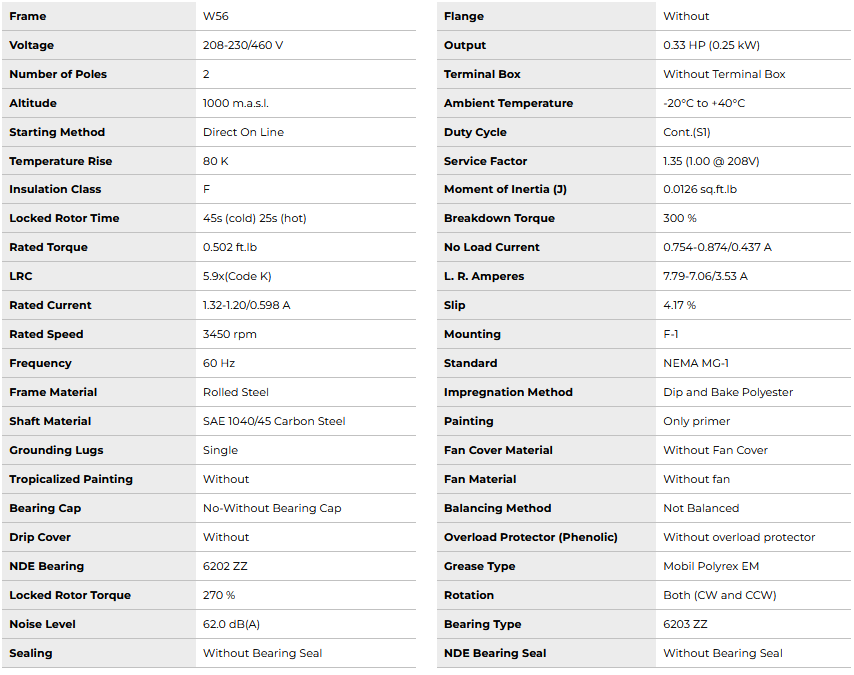Select the Rated Current value
The width and height of the screenshot is (854, 675).
point(246,305)
